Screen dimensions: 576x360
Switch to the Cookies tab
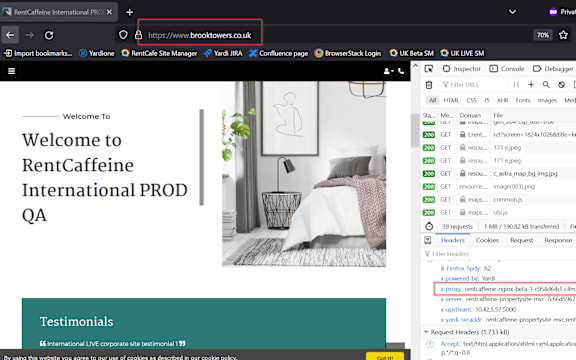[x=487, y=240]
